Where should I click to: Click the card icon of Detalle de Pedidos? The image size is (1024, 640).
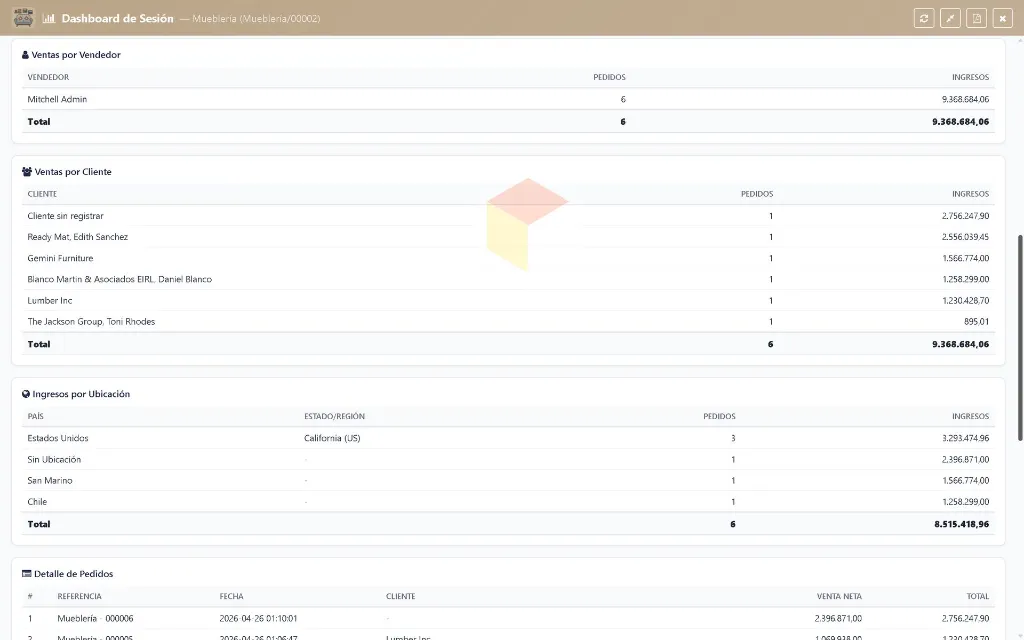coord(27,573)
